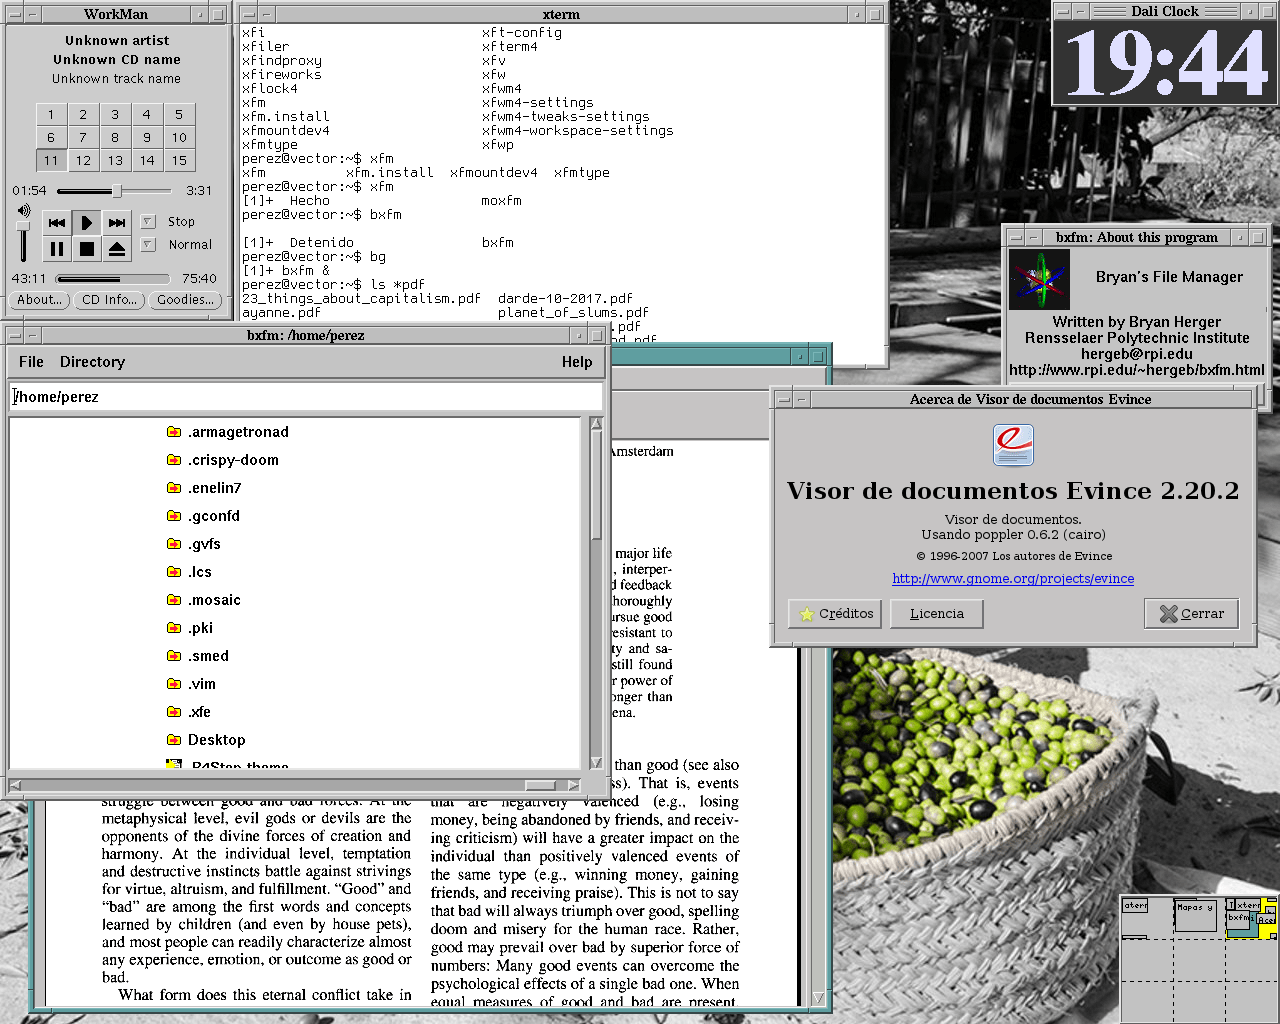This screenshot has height=1024, width=1280.
Task: Click the Evince document scroll-down arrow
Action: (819, 998)
